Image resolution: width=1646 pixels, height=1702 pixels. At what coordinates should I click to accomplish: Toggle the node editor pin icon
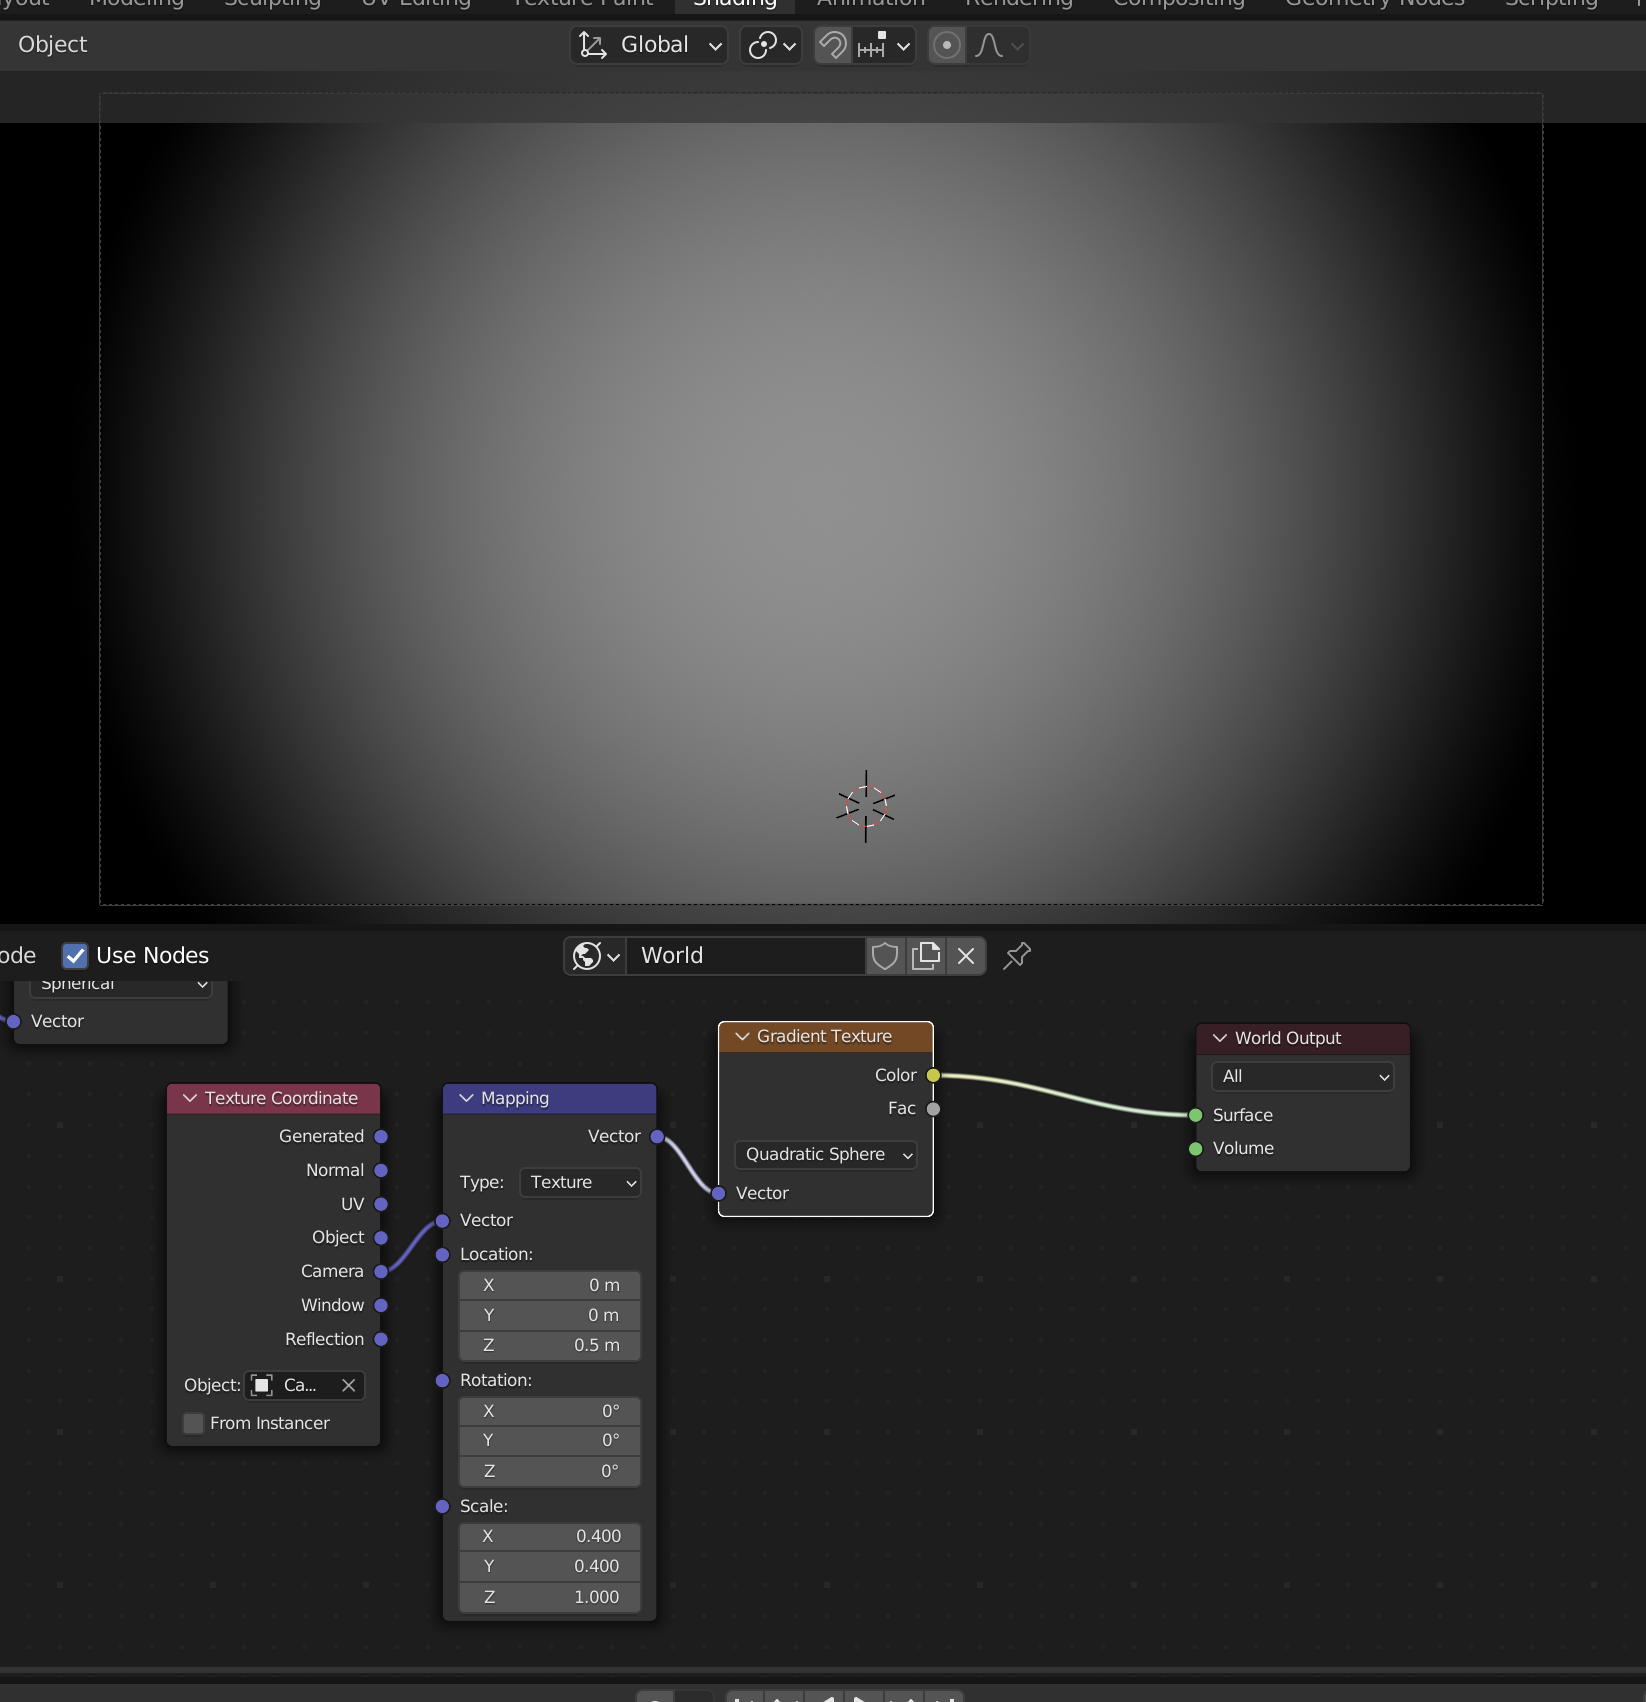(x=1017, y=956)
